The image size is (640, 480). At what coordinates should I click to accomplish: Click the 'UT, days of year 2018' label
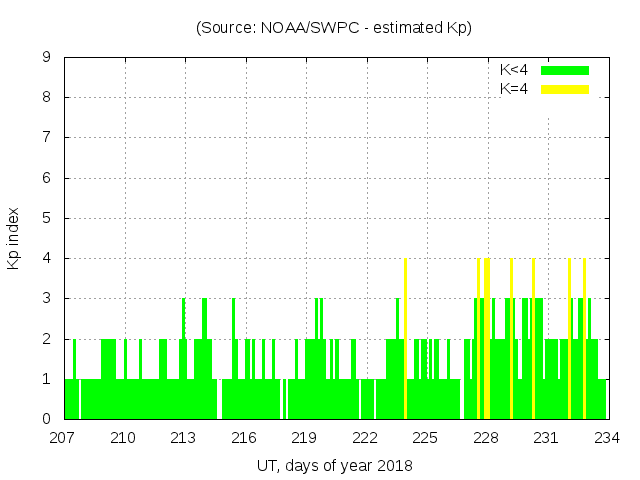point(334,465)
